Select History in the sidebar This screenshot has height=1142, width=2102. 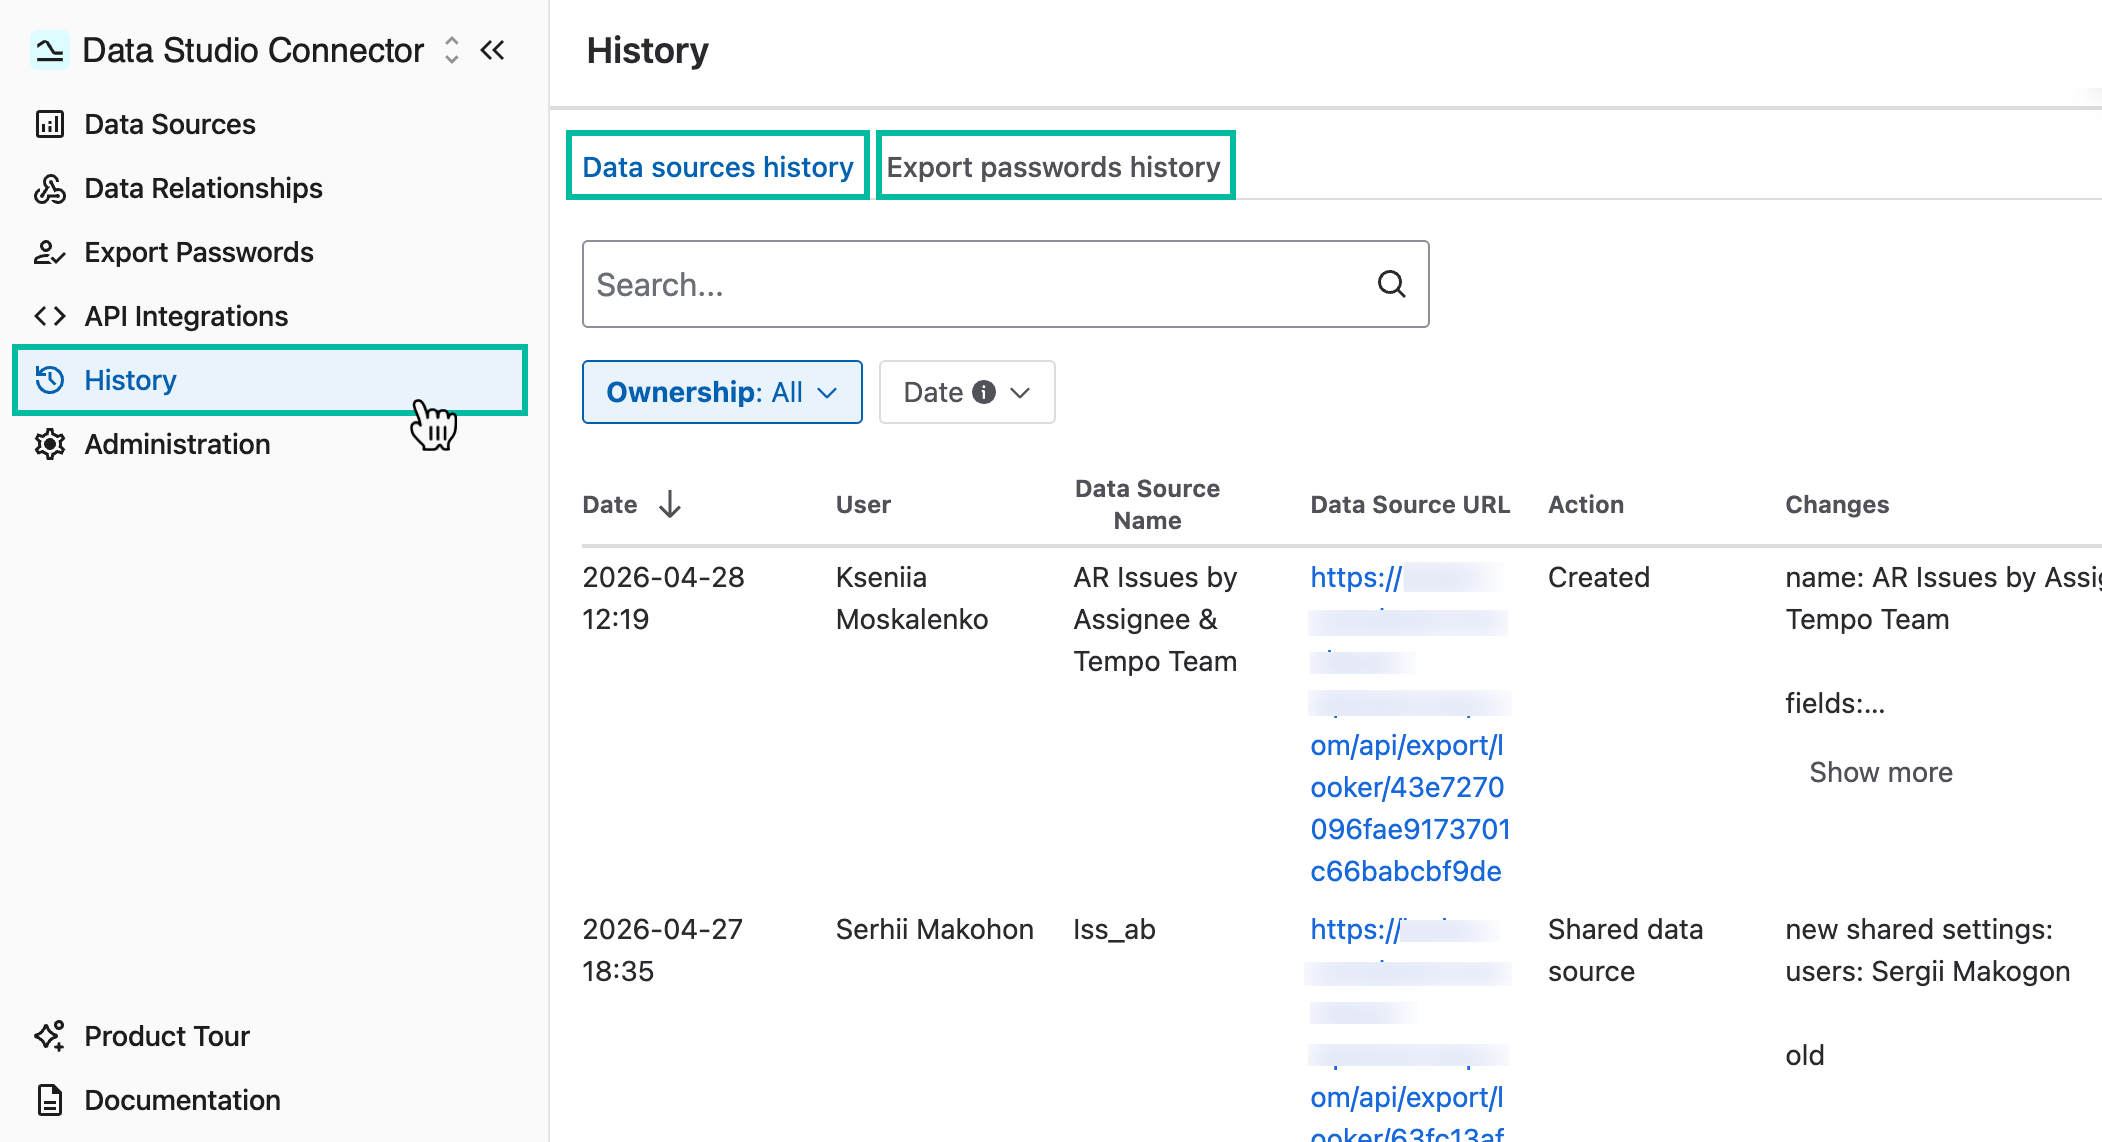pos(270,380)
